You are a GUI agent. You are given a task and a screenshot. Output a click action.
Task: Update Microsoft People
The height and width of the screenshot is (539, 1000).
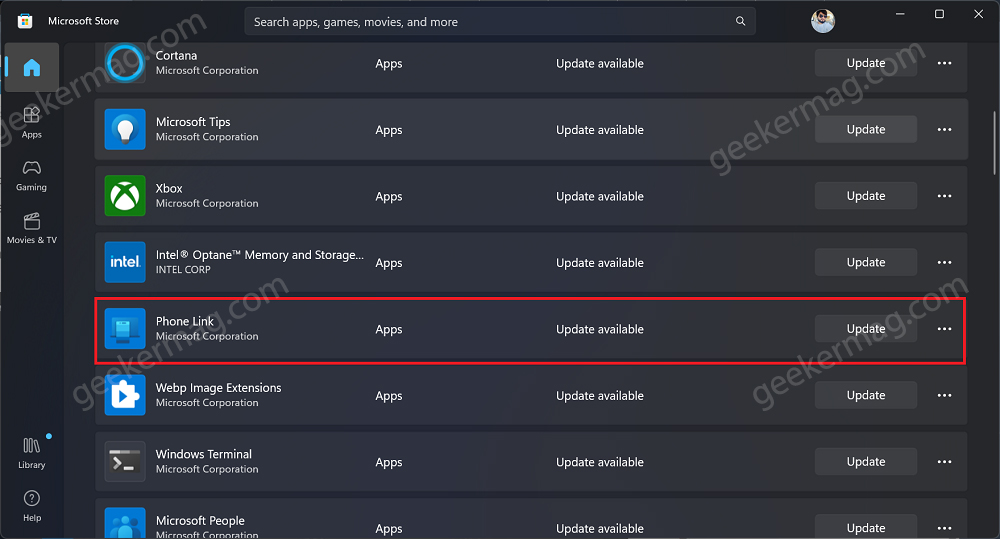click(x=866, y=527)
